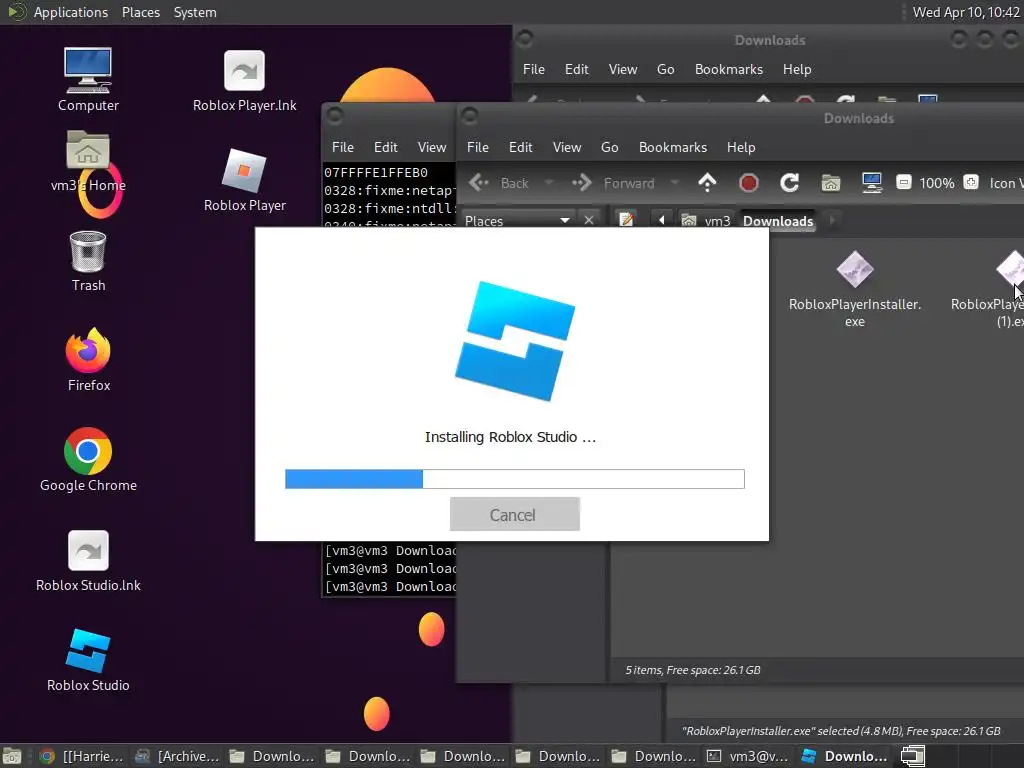Screen dimensions: 1024x768
Task: Click the Roblox Studio installation progress bar
Action: [515, 479]
